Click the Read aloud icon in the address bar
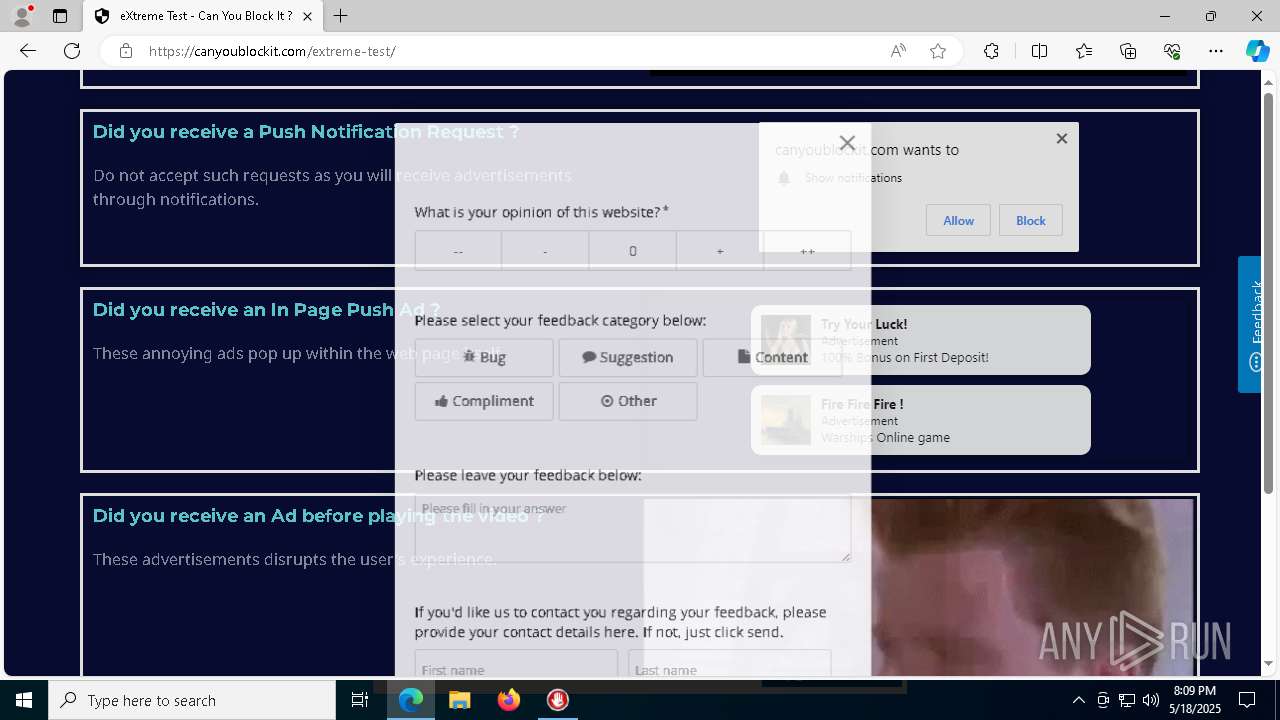 click(898, 51)
